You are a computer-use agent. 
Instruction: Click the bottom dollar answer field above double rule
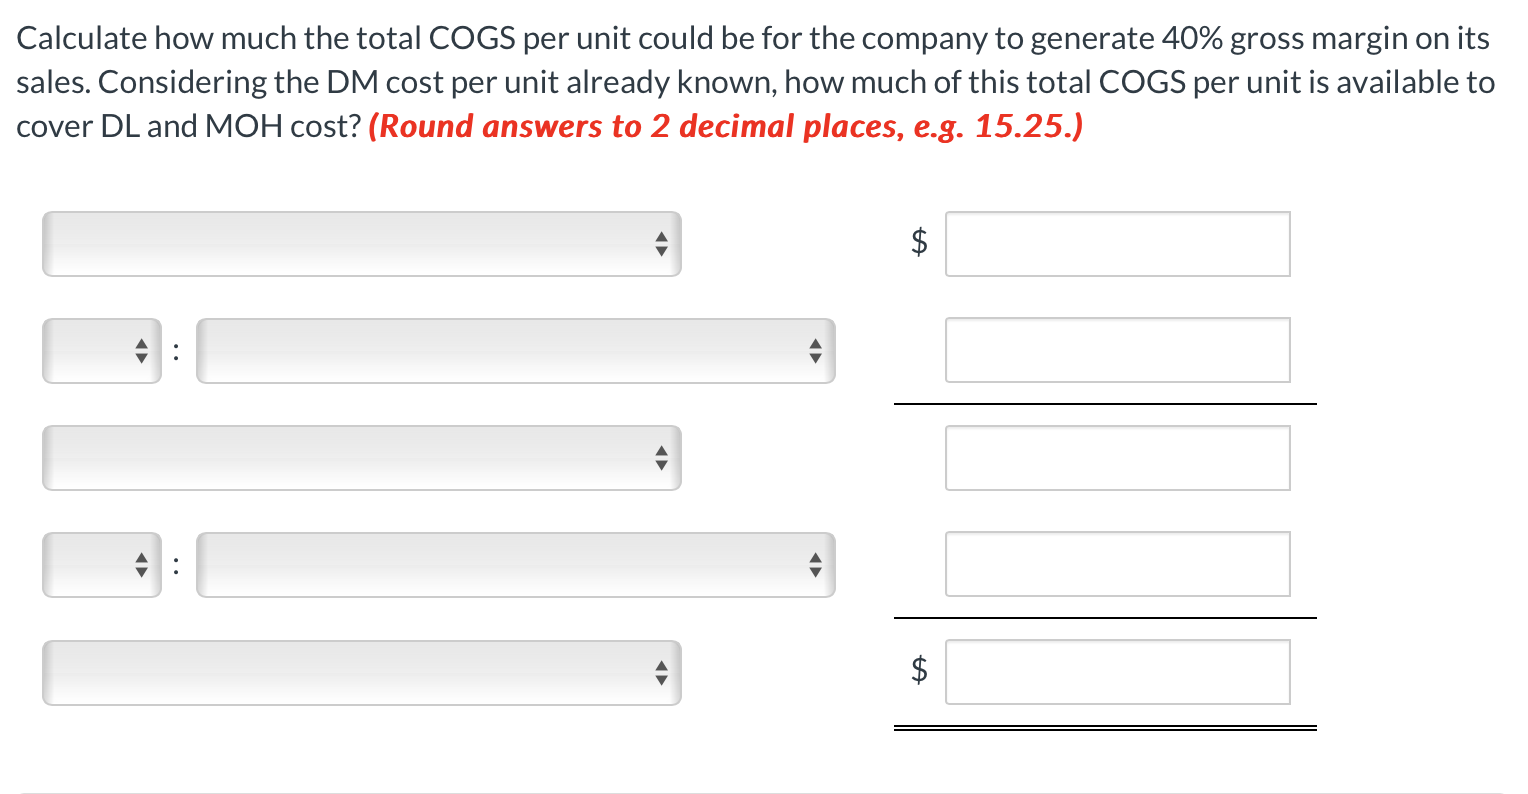tap(1117, 671)
